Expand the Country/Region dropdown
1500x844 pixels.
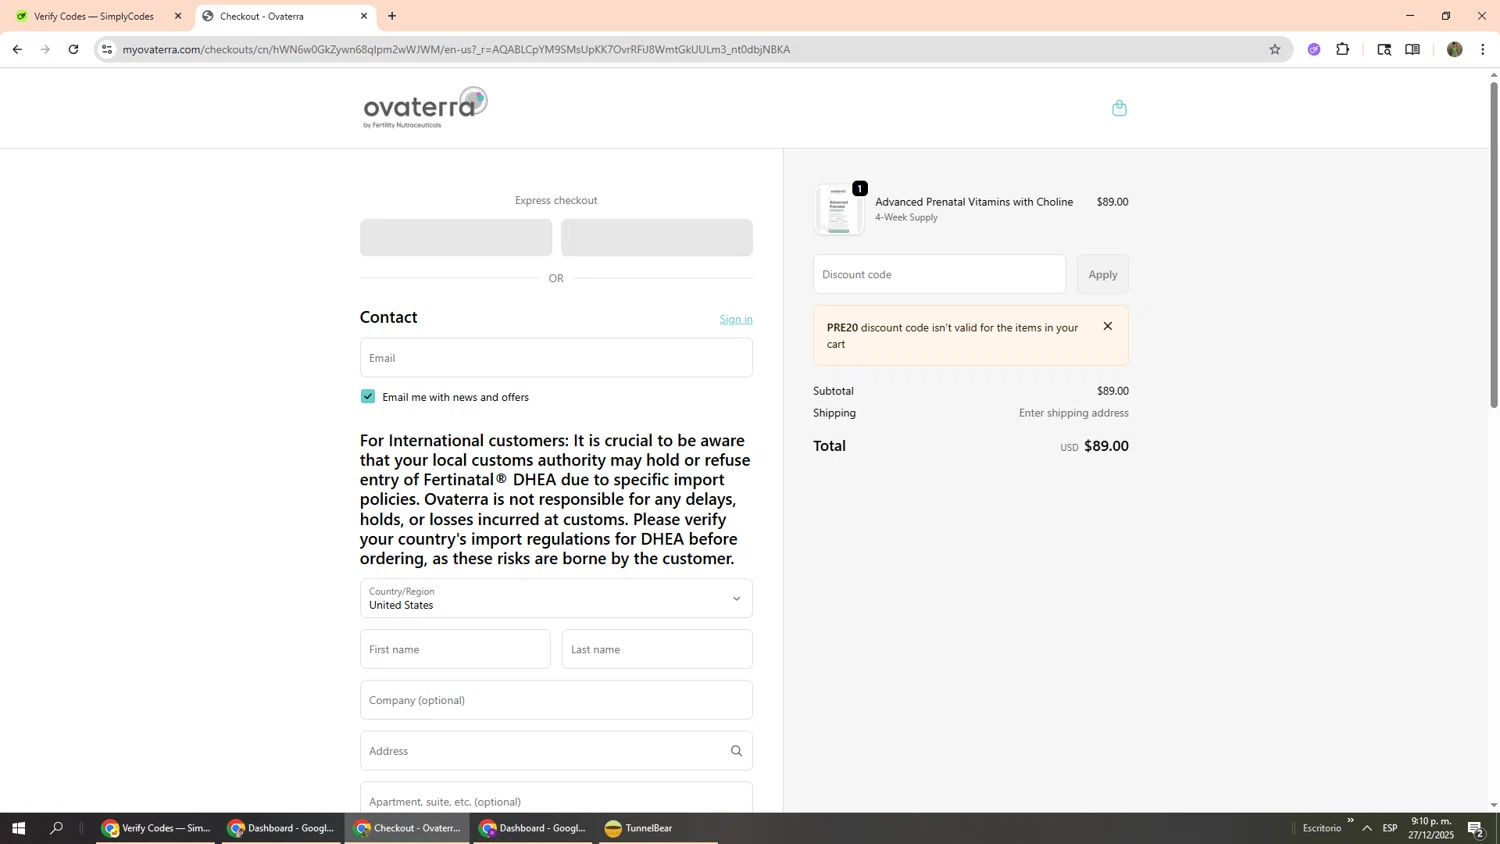(x=556, y=598)
